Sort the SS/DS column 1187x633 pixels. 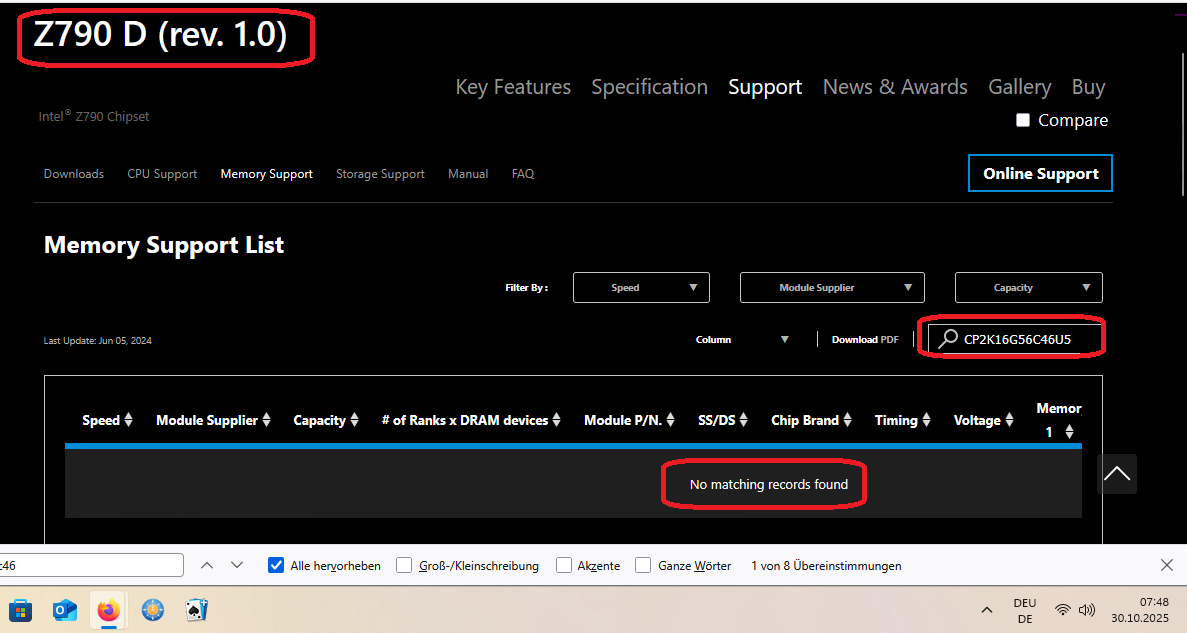click(x=743, y=420)
